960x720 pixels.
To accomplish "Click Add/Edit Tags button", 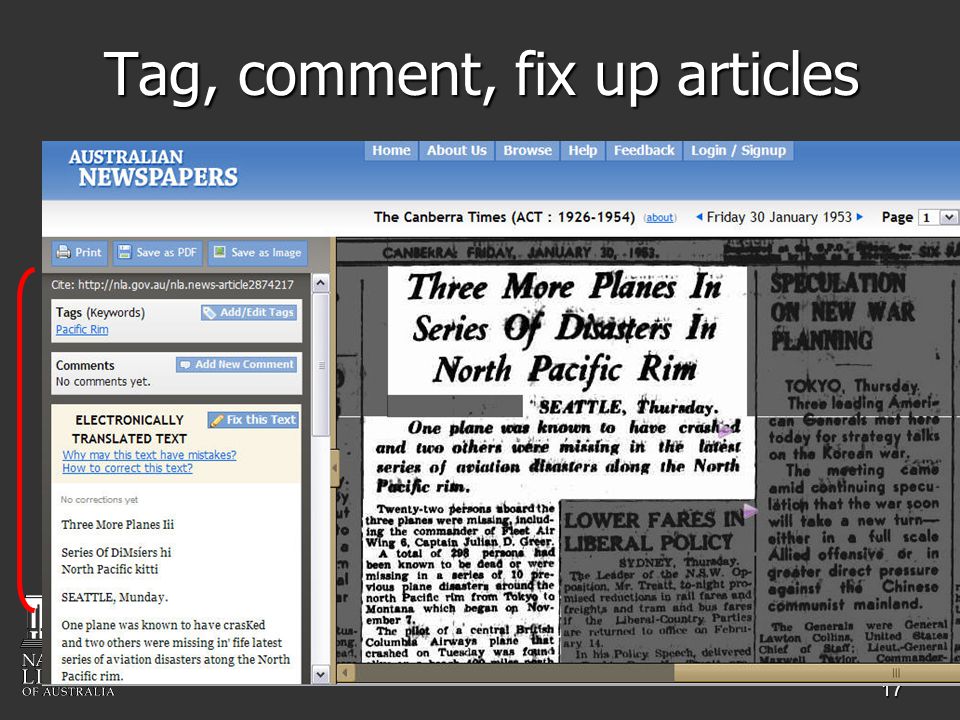I will point(249,312).
